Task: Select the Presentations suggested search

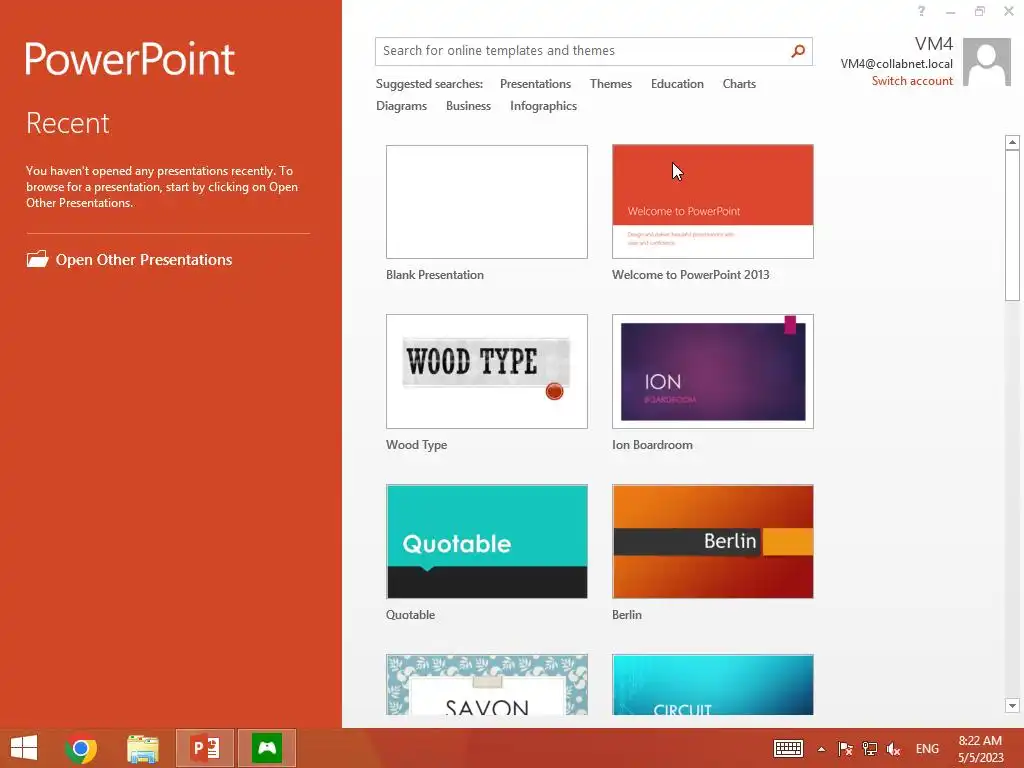Action: pos(535,84)
